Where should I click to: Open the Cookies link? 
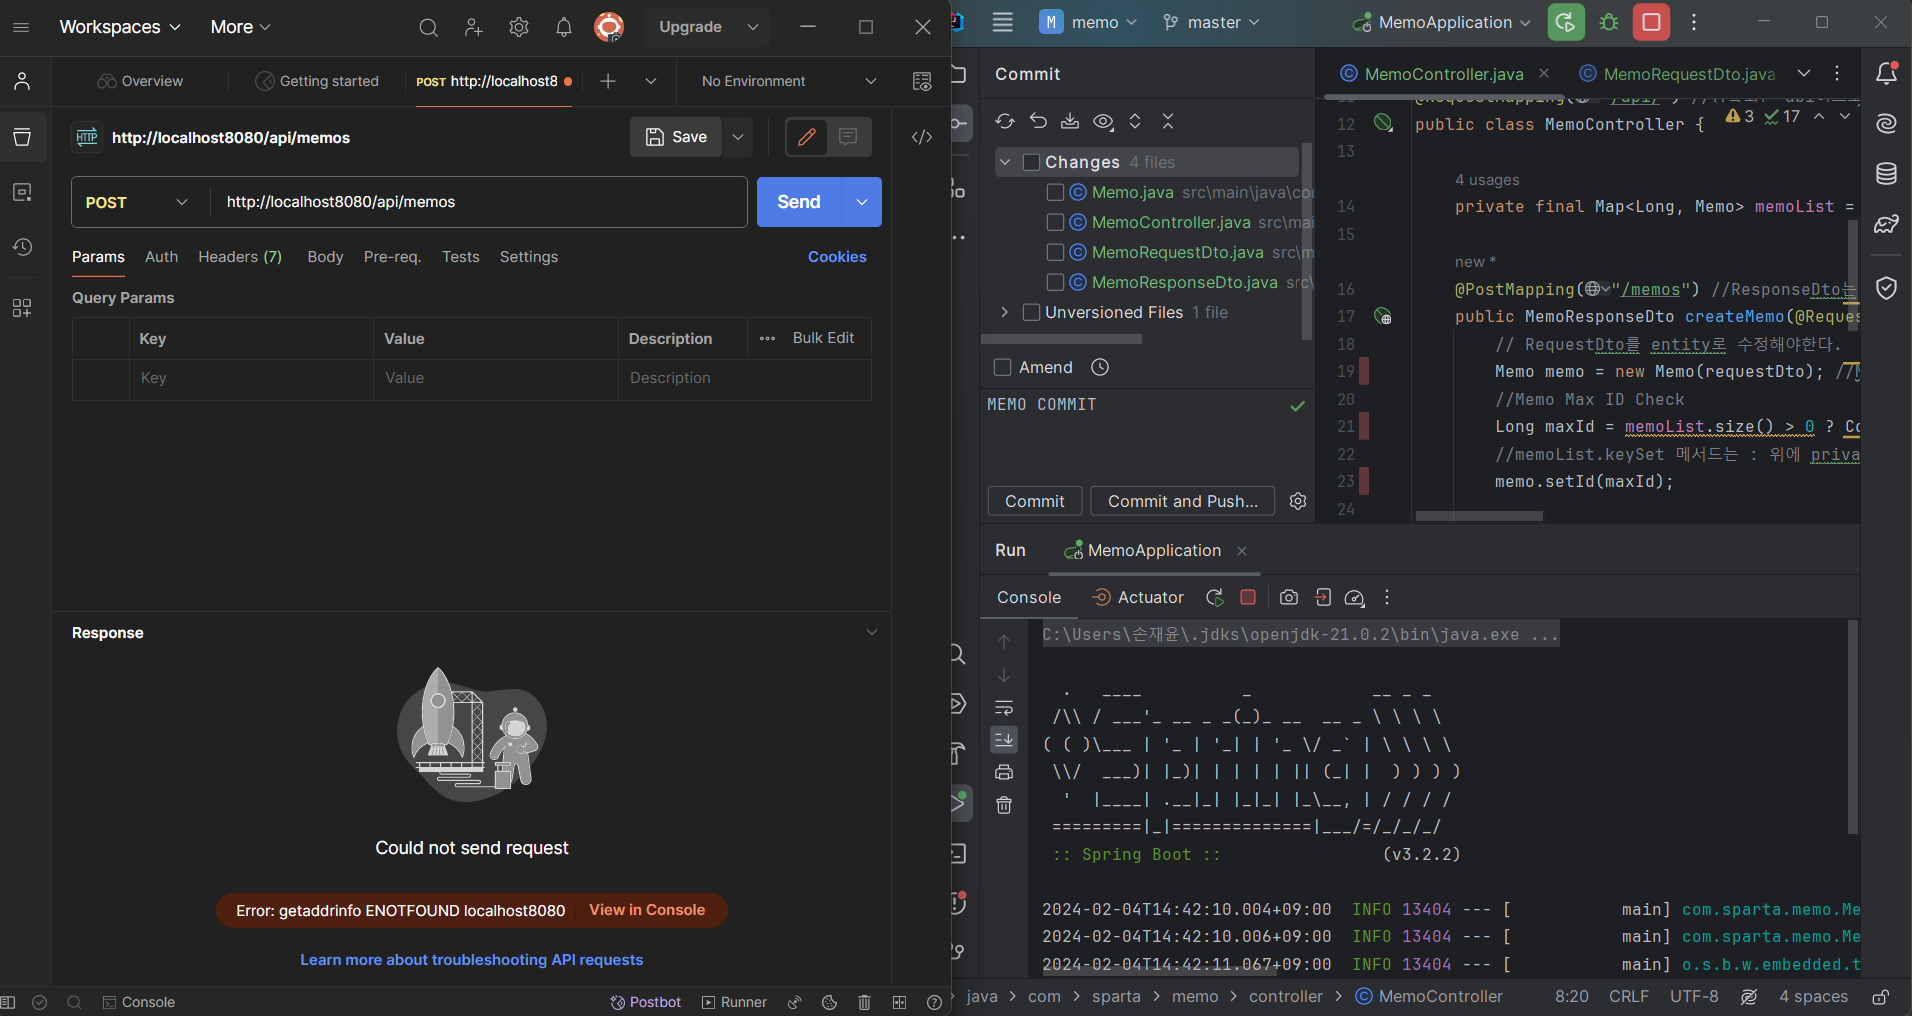tap(837, 257)
